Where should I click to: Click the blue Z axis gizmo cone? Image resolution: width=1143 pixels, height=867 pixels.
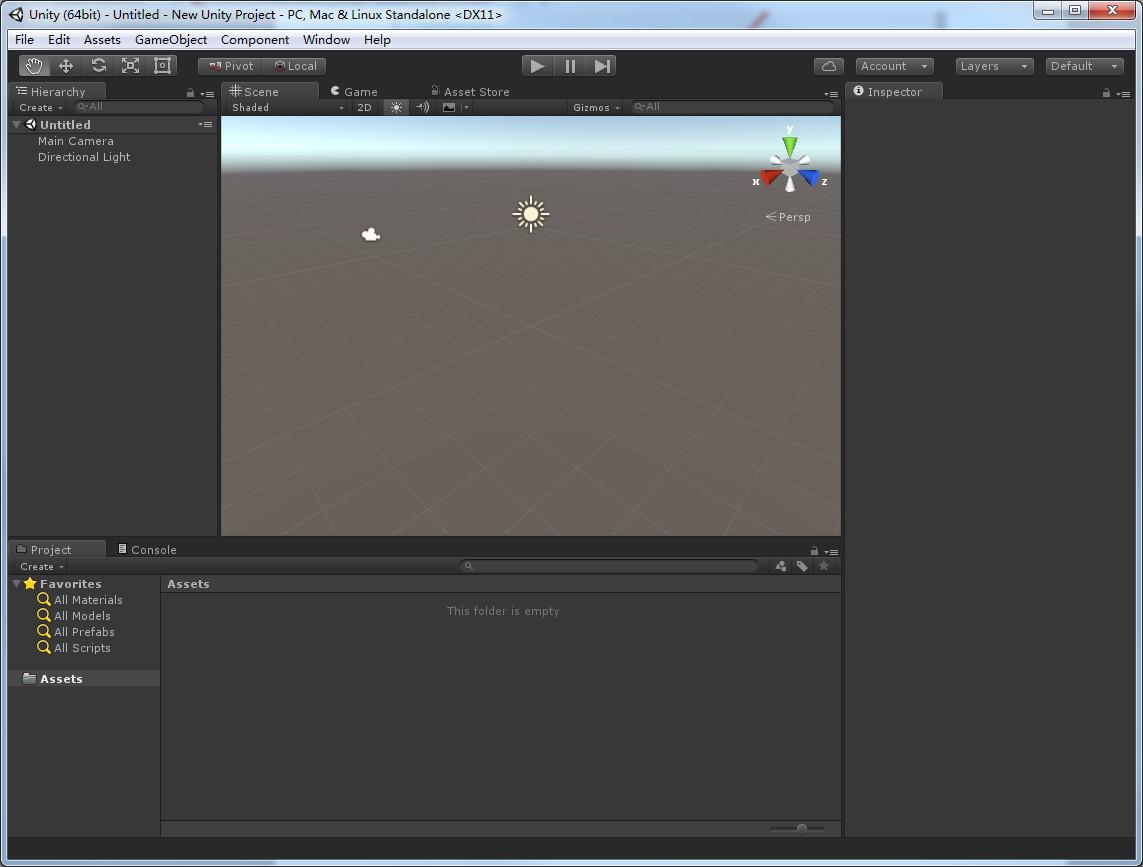[x=809, y=177]
